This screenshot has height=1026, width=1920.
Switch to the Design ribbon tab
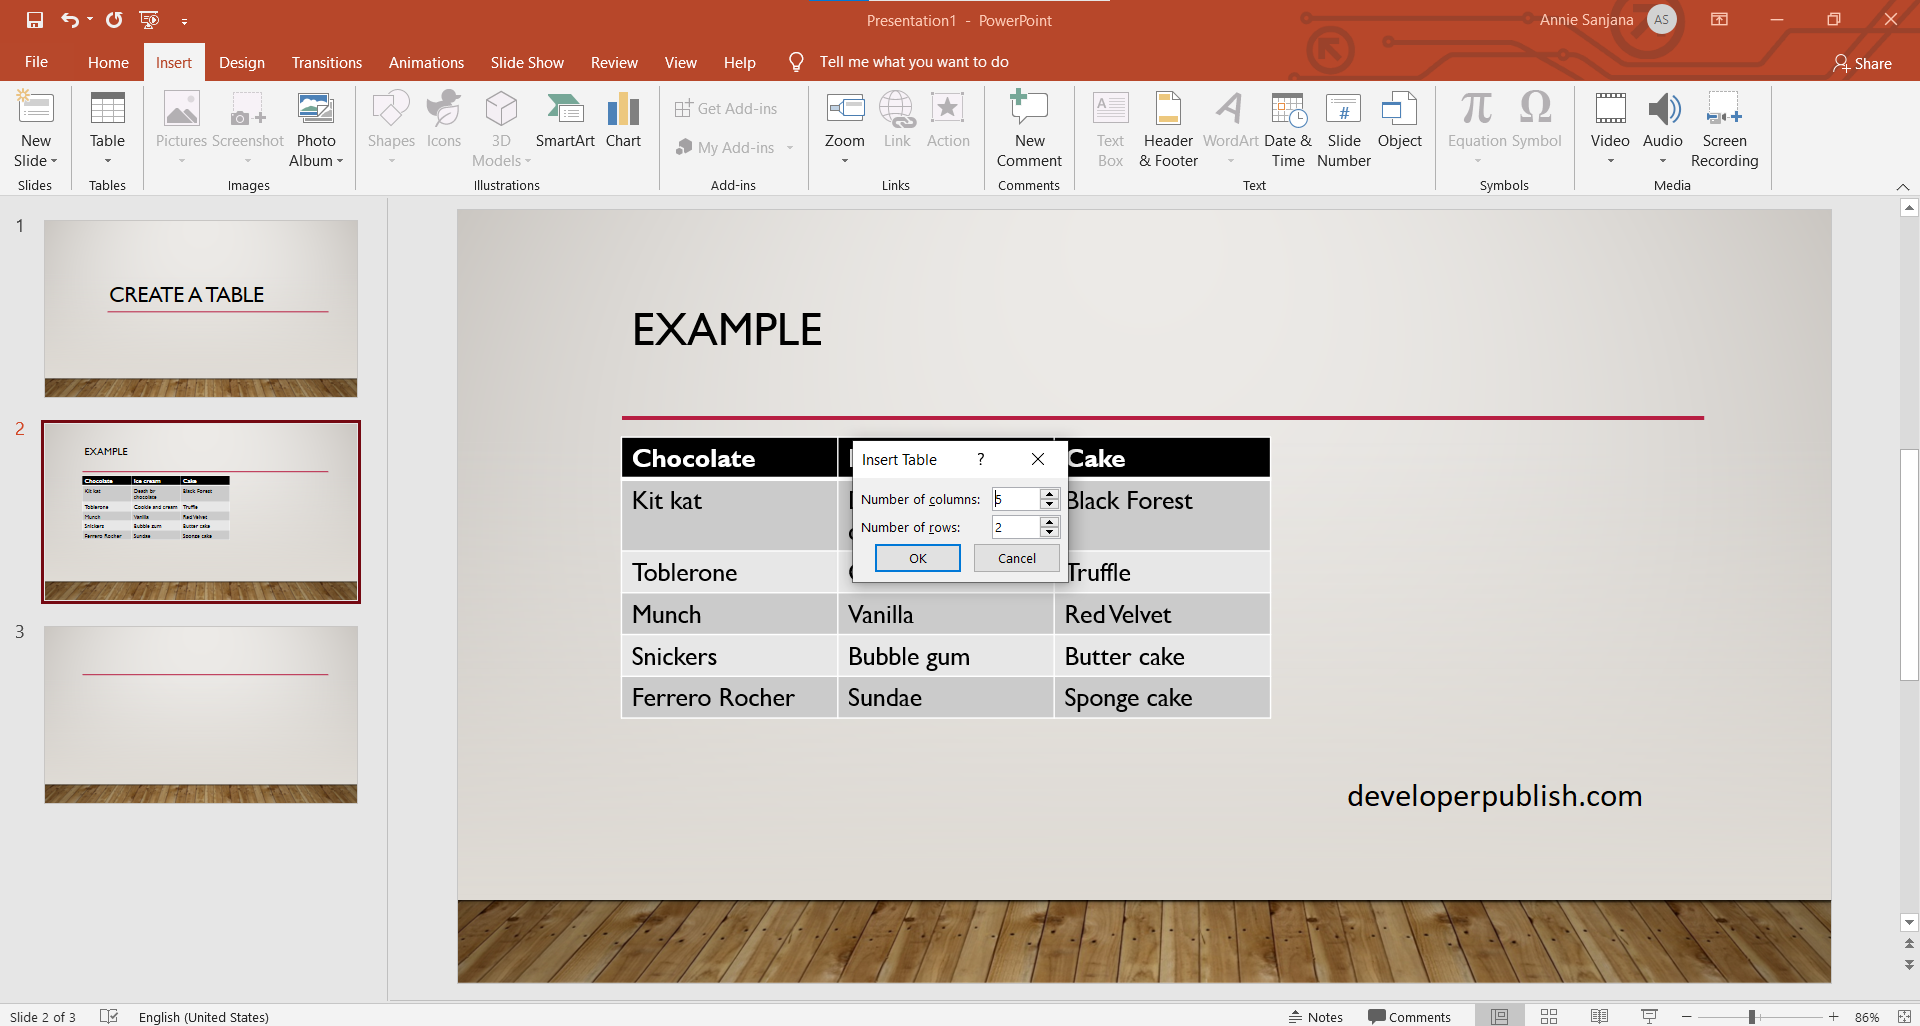[241, 62]
